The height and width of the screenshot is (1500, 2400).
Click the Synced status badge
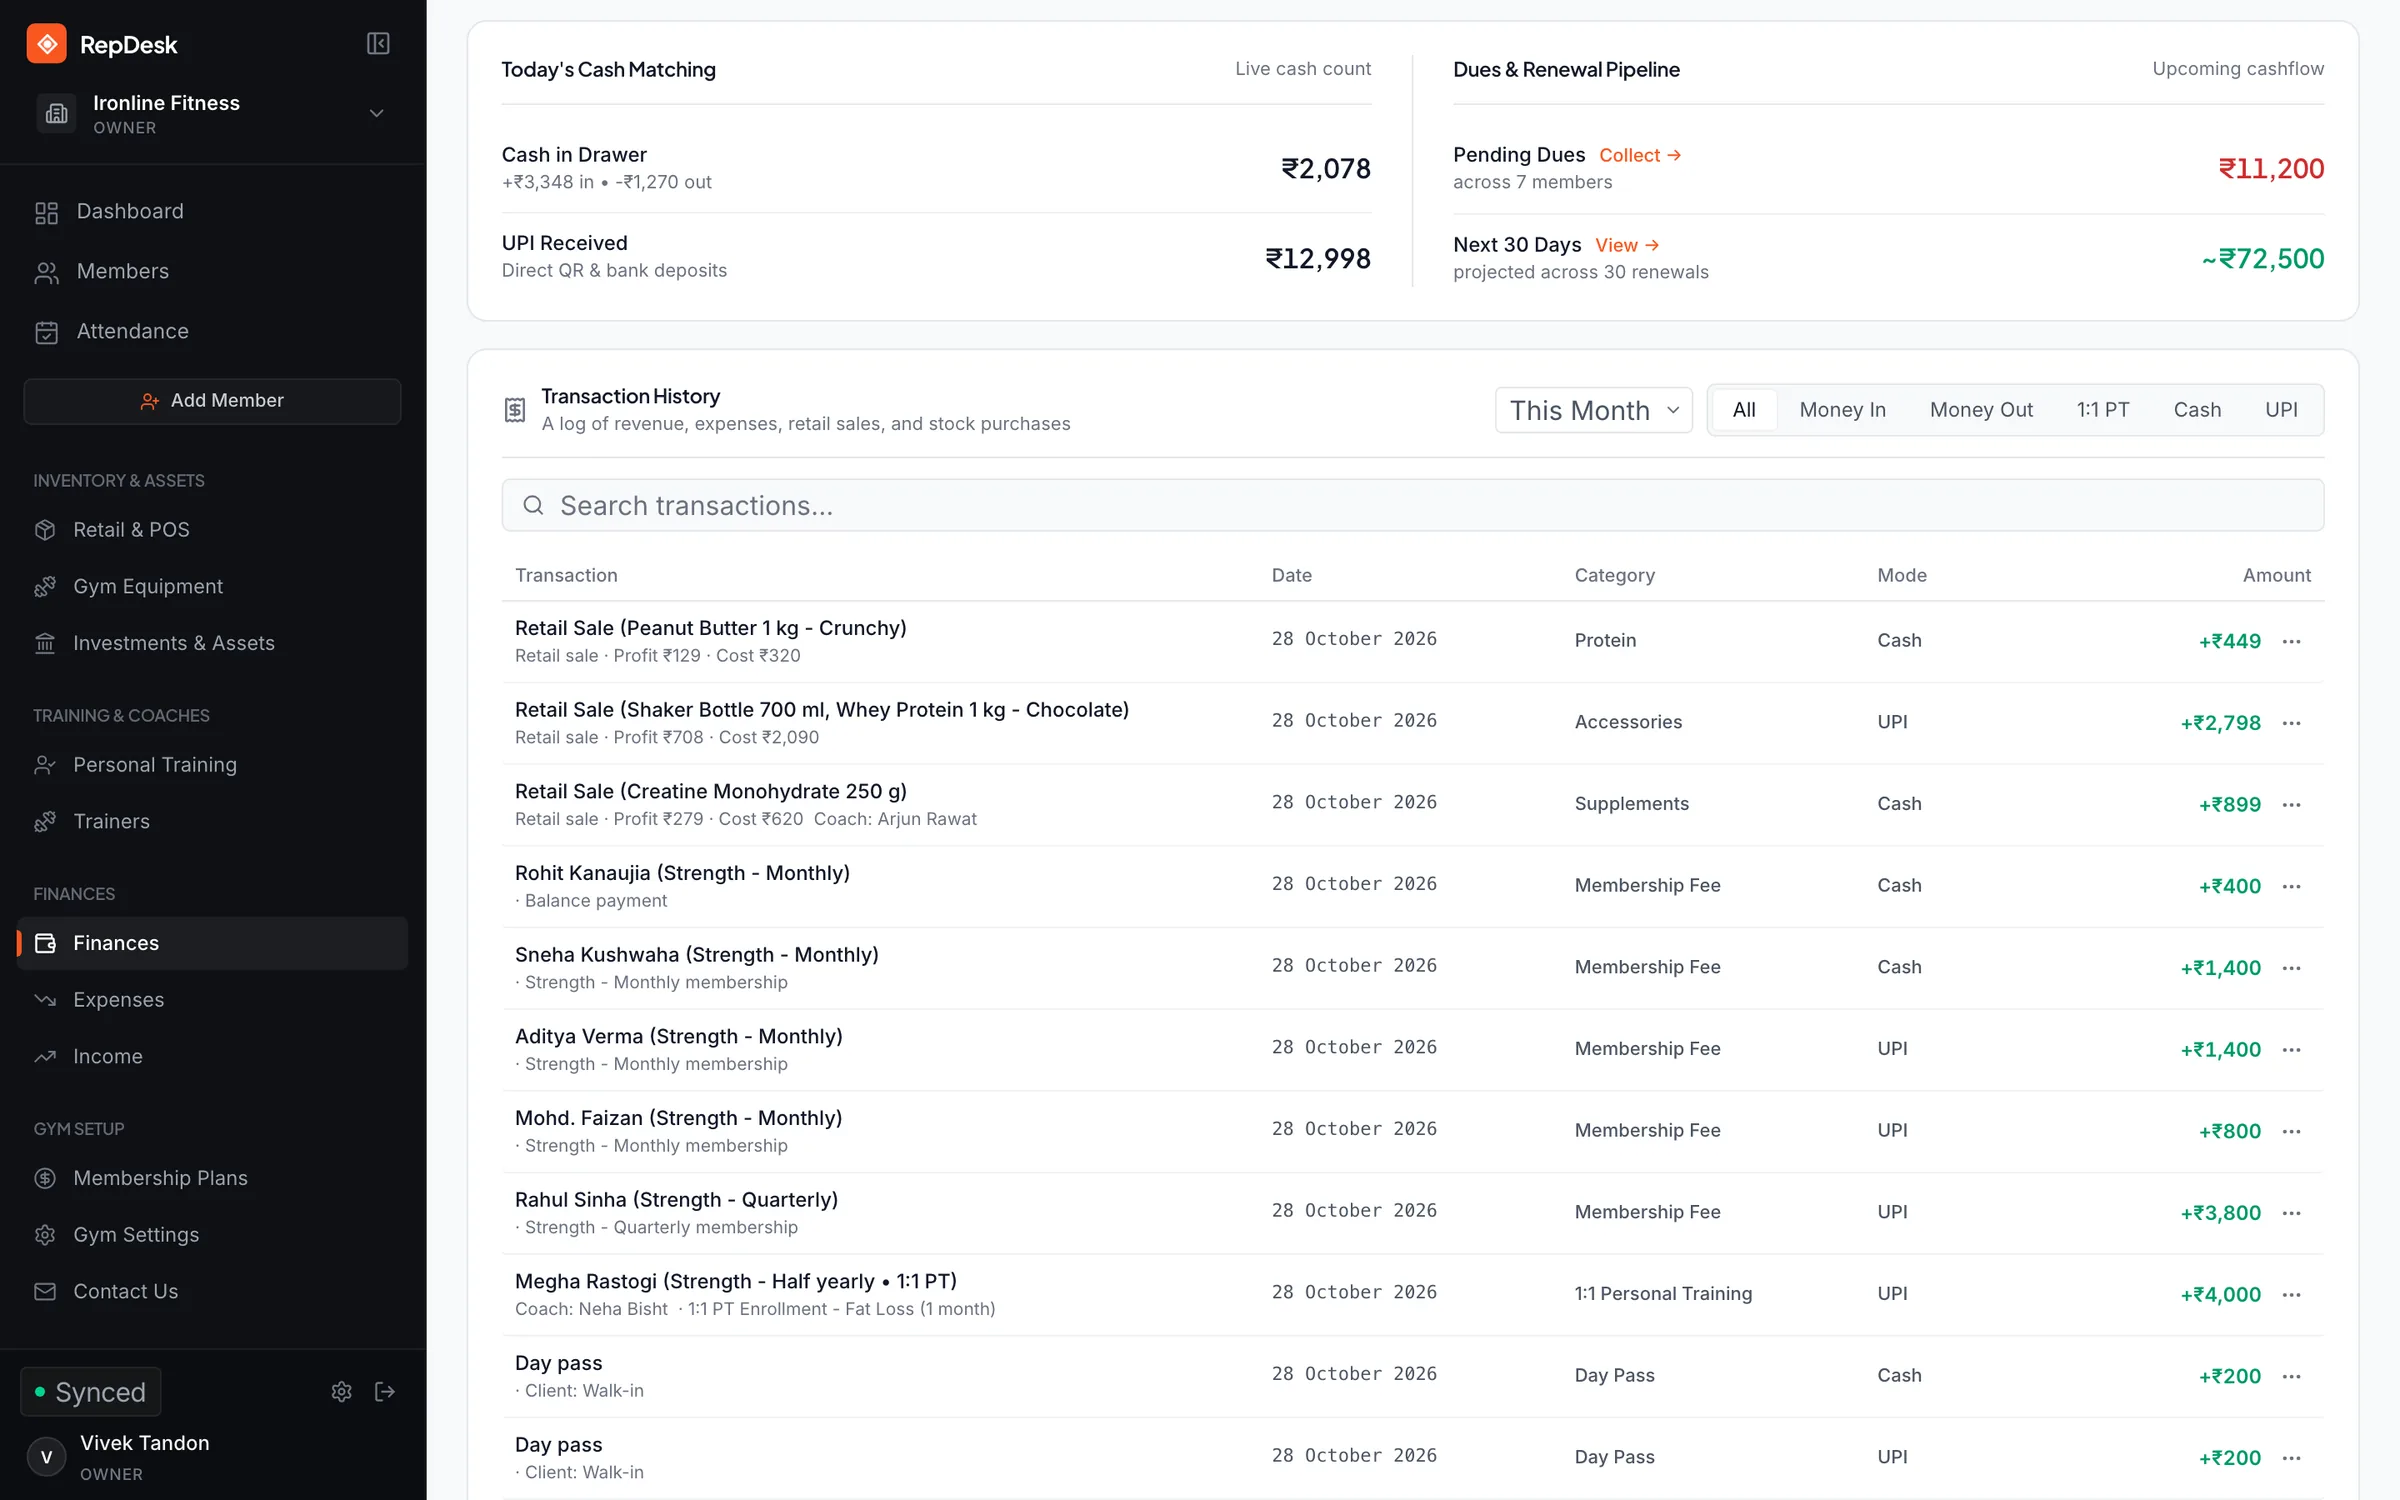pos(91,1392)
